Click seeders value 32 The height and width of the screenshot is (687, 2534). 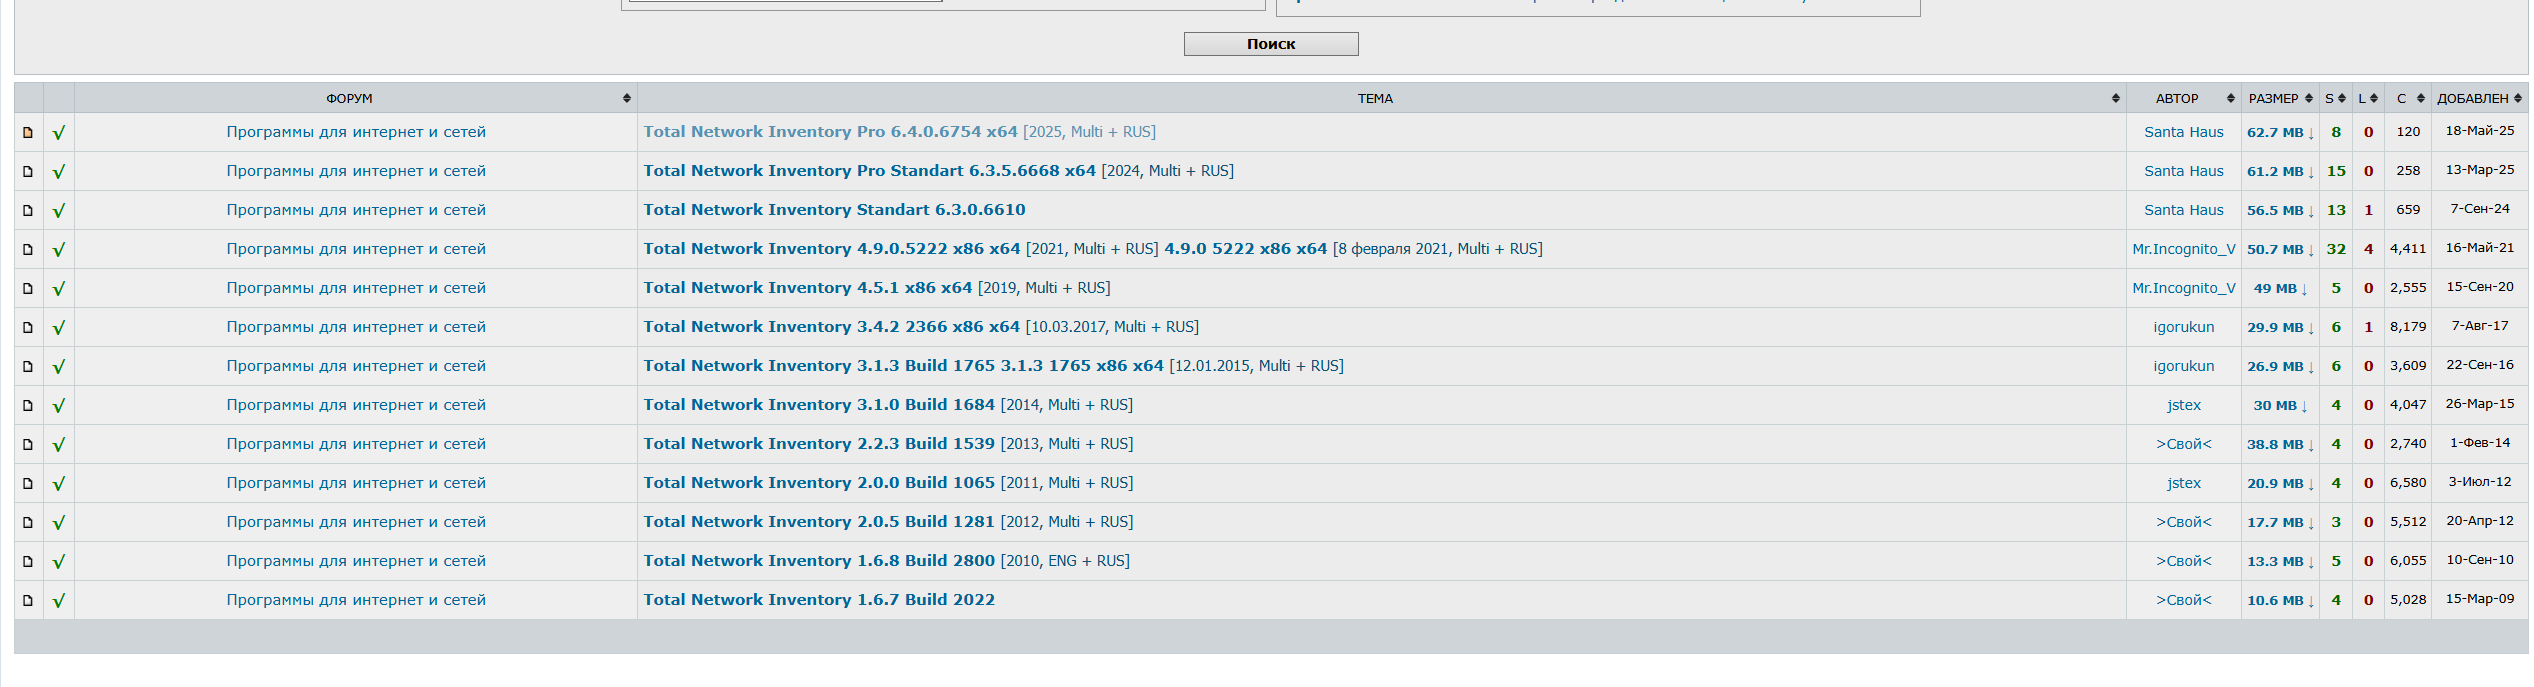2335,249
